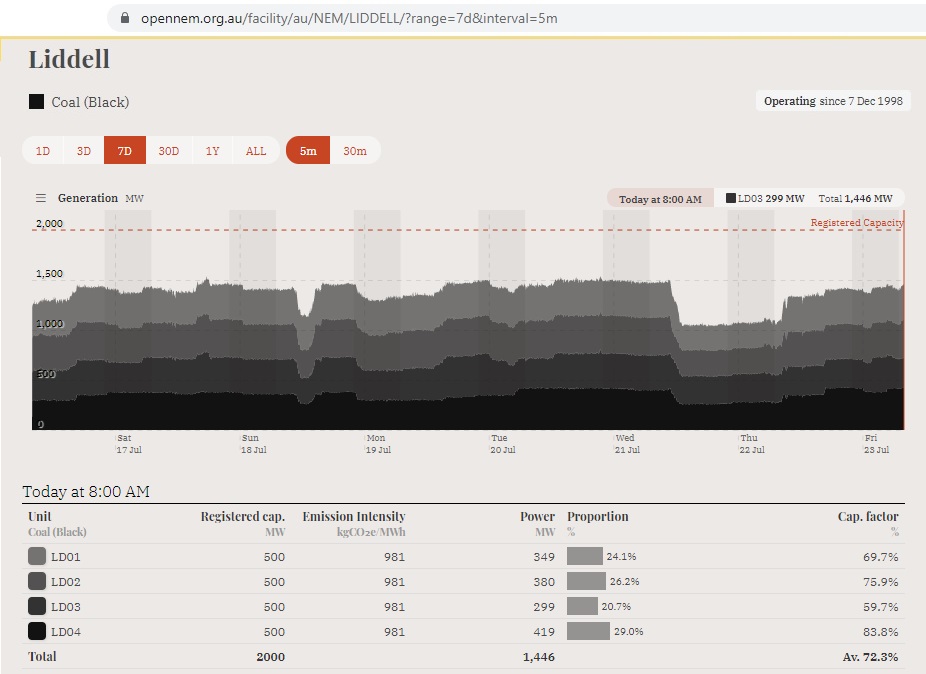The image size is (926, 674).
Task: Click the Cap. factor column header
Action: (868, 516)
